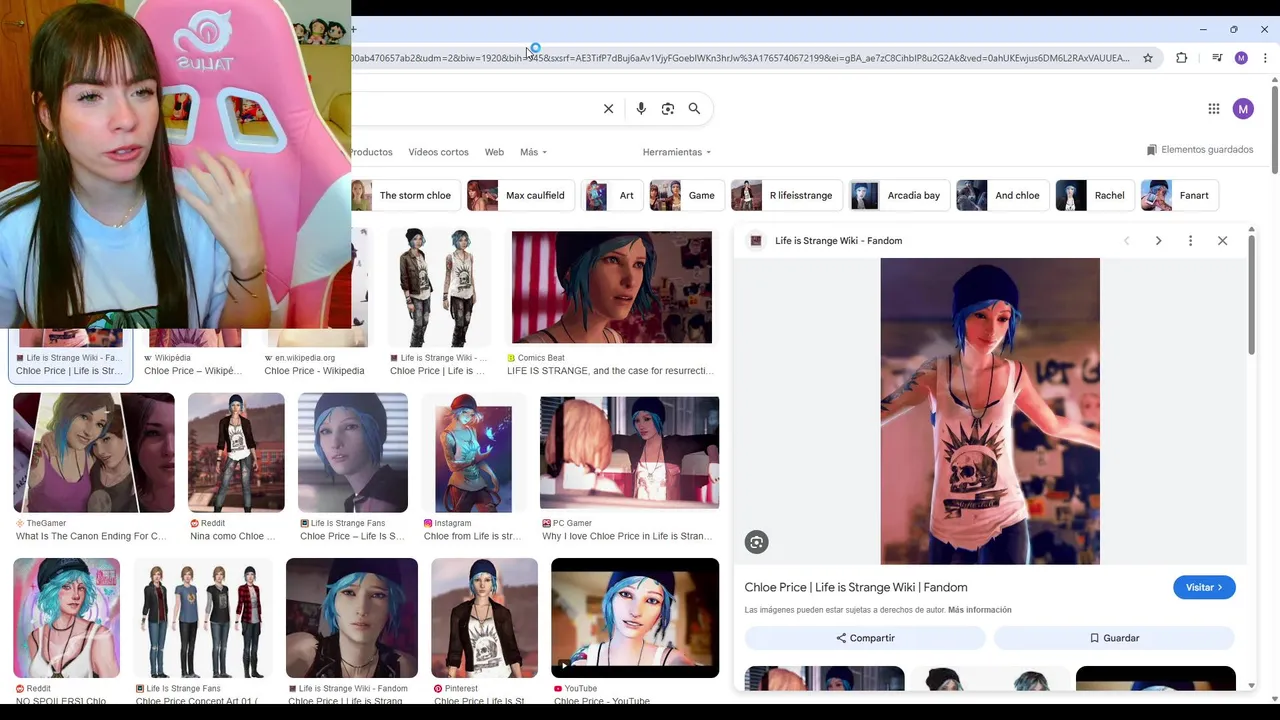Screen dimensions: 1280x720
Task: Filter by Art chip
Action: click(614, 196)
